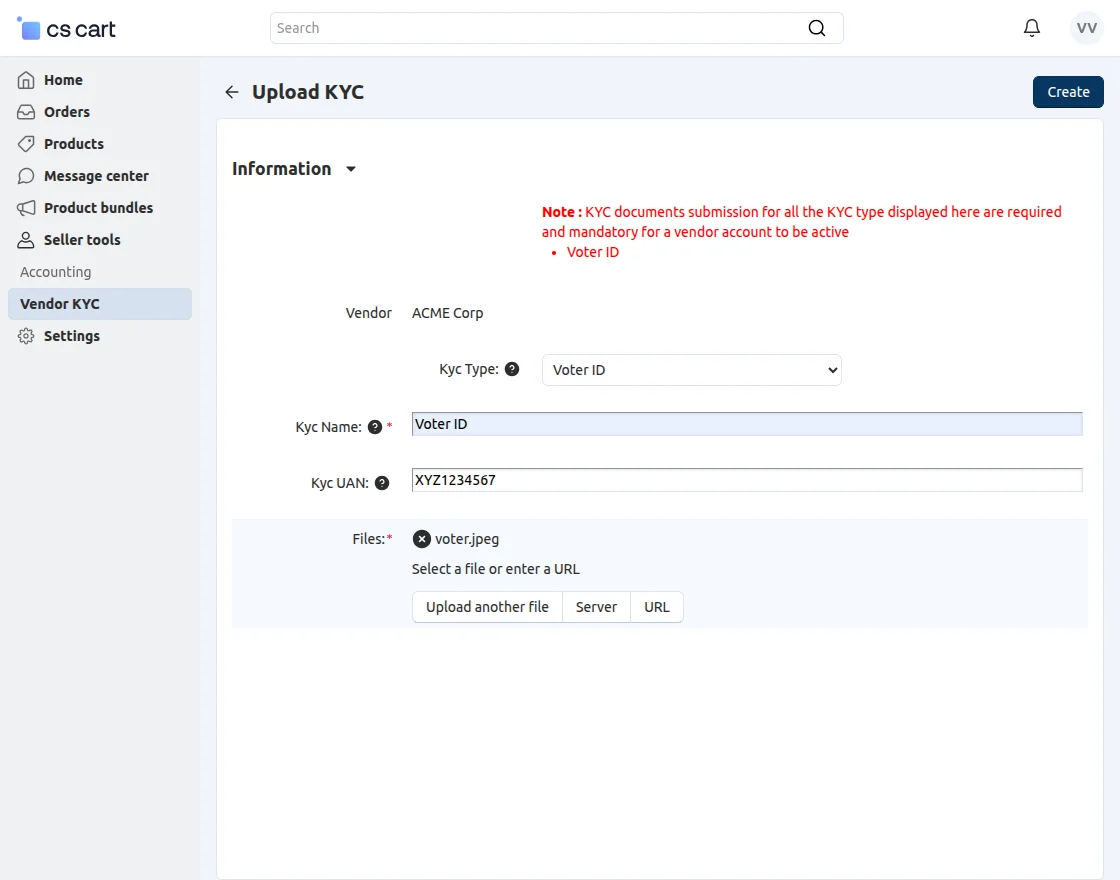This screenshot has height=880, width=1120.
Task: Choose URL as file upload method
Action: (656, 606)
